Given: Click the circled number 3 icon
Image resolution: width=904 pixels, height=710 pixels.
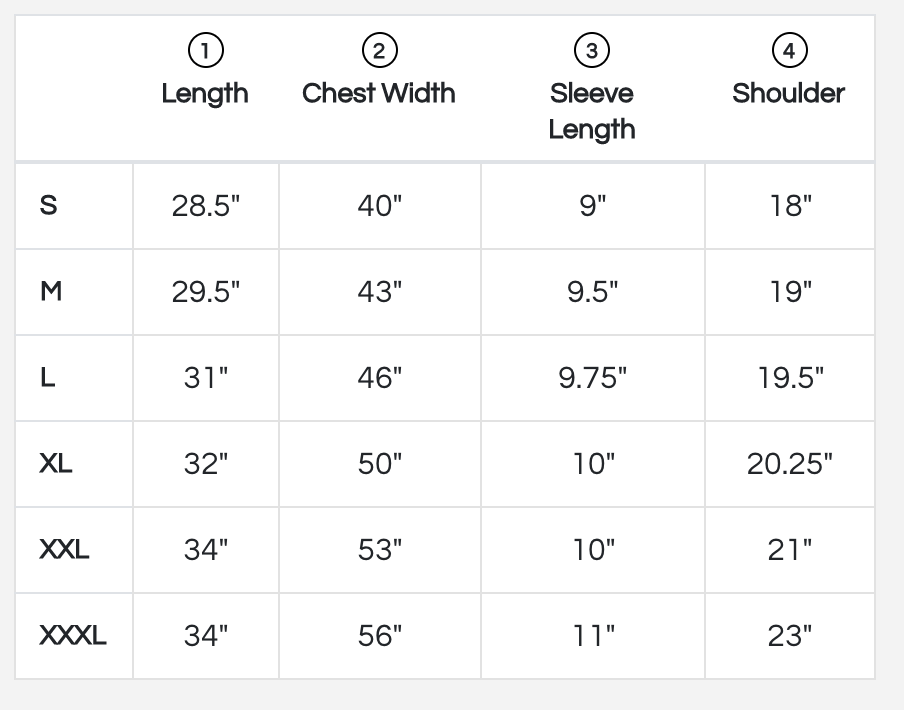Looking at the screenshot, I should (592, 49).
